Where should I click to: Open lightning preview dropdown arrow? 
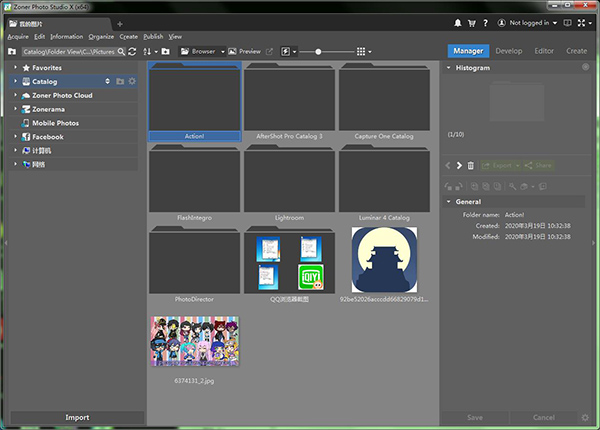click(294, 52)
